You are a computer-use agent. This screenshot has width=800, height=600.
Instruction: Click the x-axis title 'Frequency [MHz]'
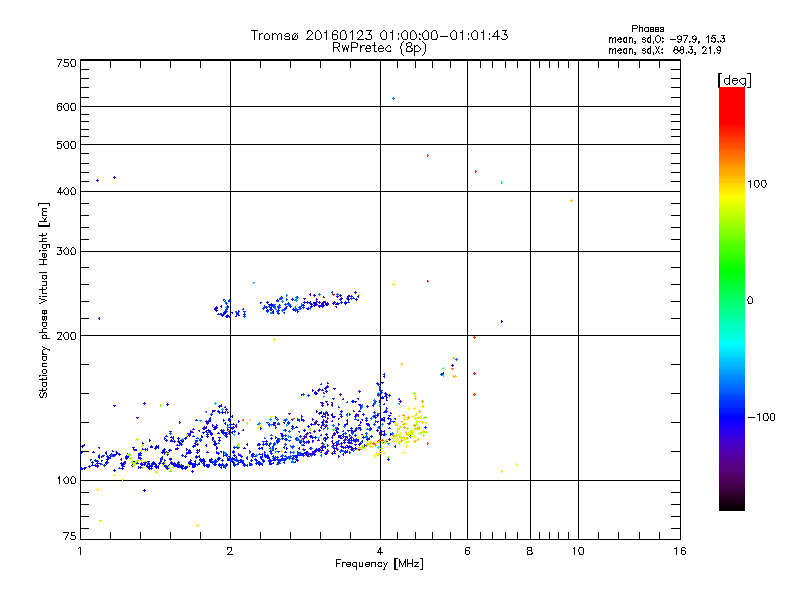(x=379, y=564)
